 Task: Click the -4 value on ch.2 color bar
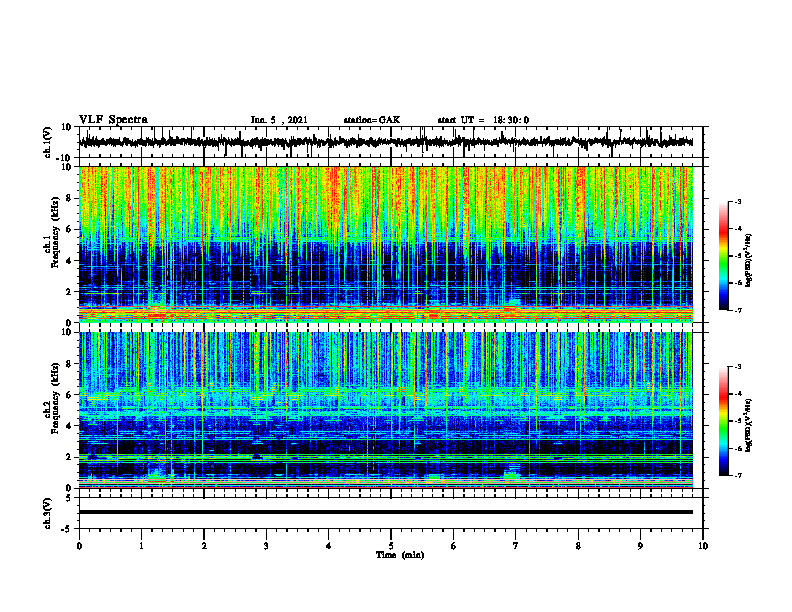[x=737, y=394]
